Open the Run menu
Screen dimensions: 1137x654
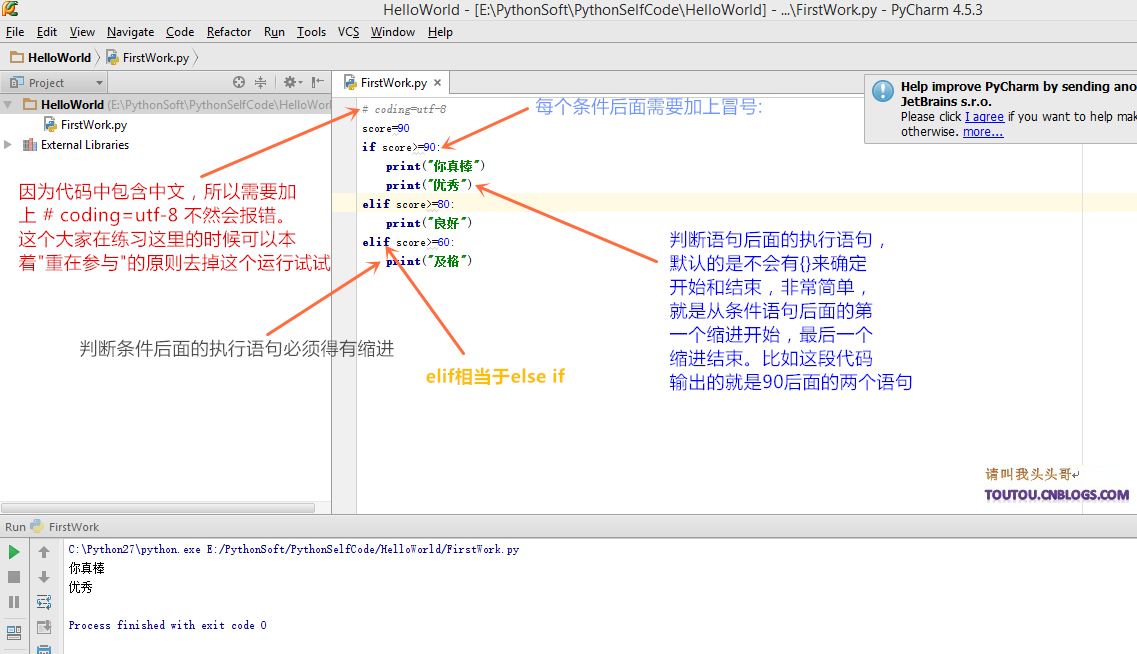[274, 32]
